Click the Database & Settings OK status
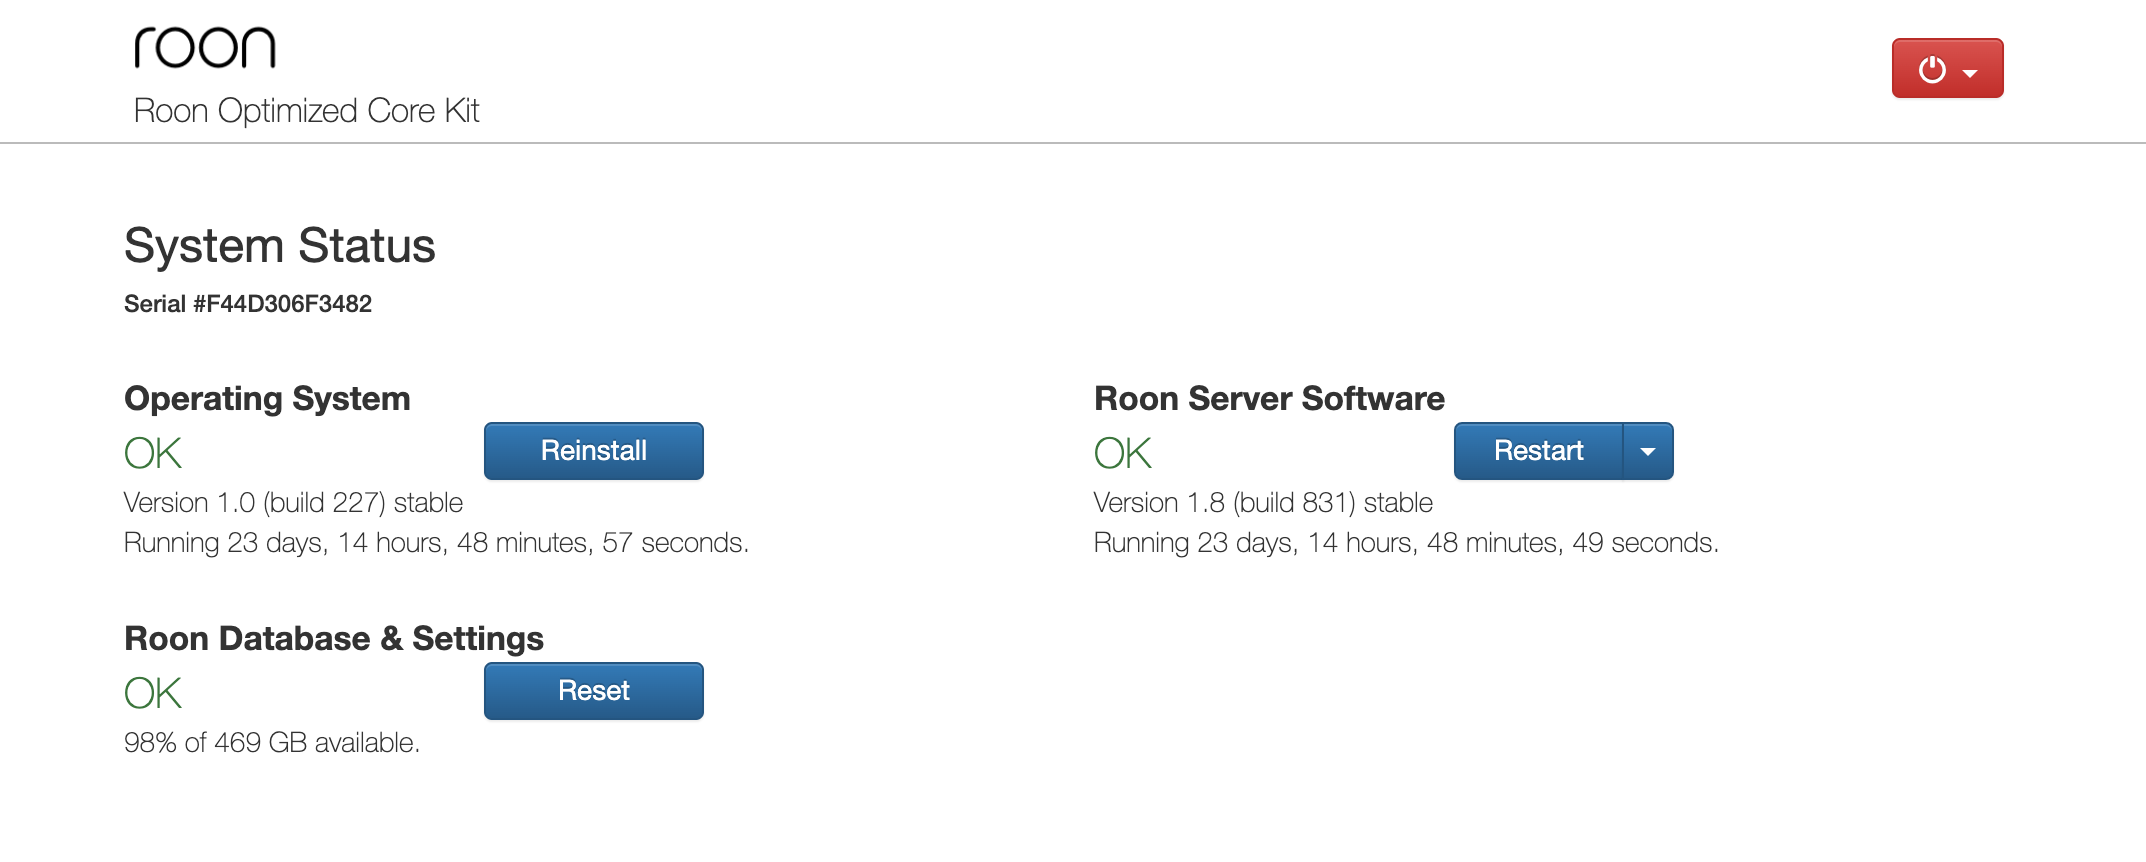Screen dimensions: 2146x862 pos(153,694)
